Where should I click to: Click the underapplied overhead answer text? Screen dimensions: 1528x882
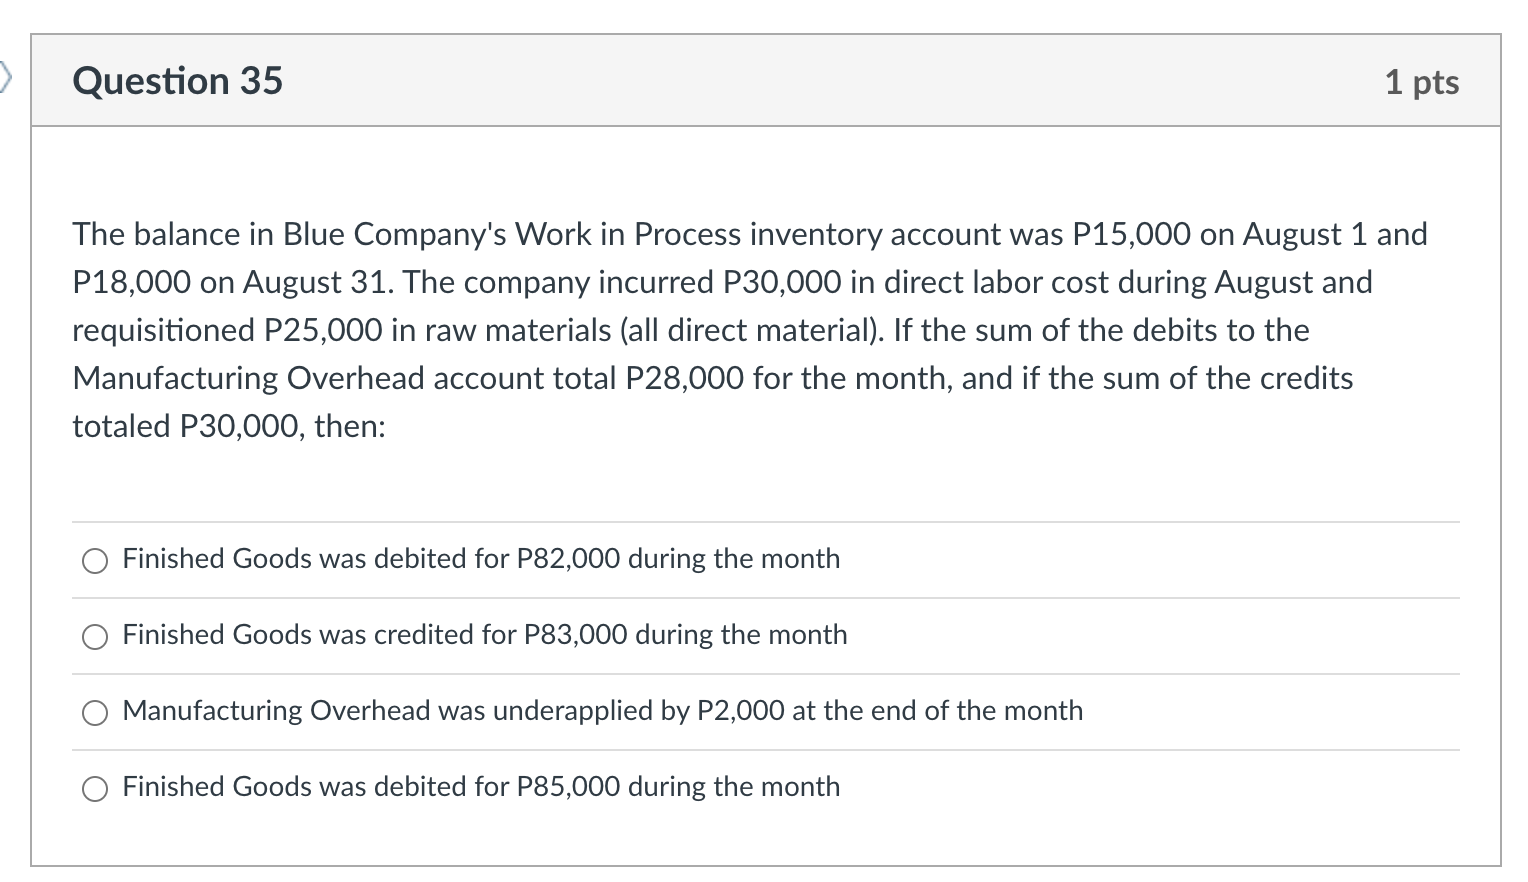pos(602,712)
